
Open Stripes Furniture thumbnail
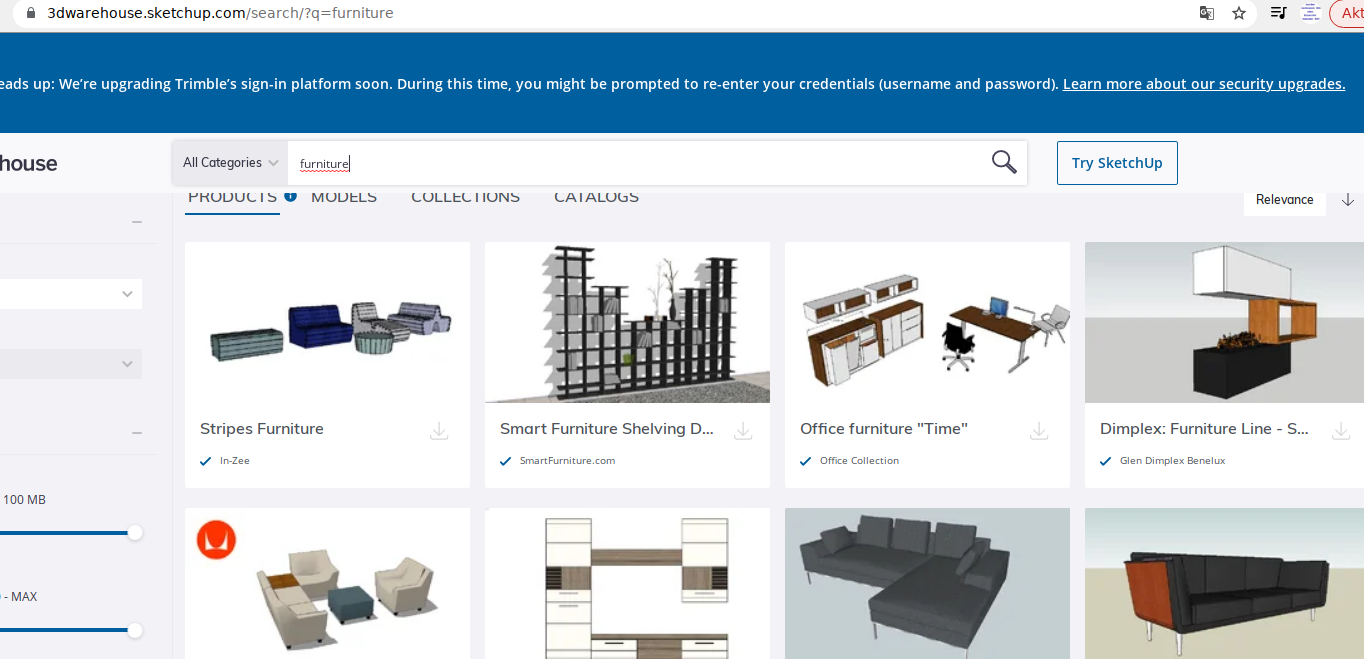tap(328, 322)
